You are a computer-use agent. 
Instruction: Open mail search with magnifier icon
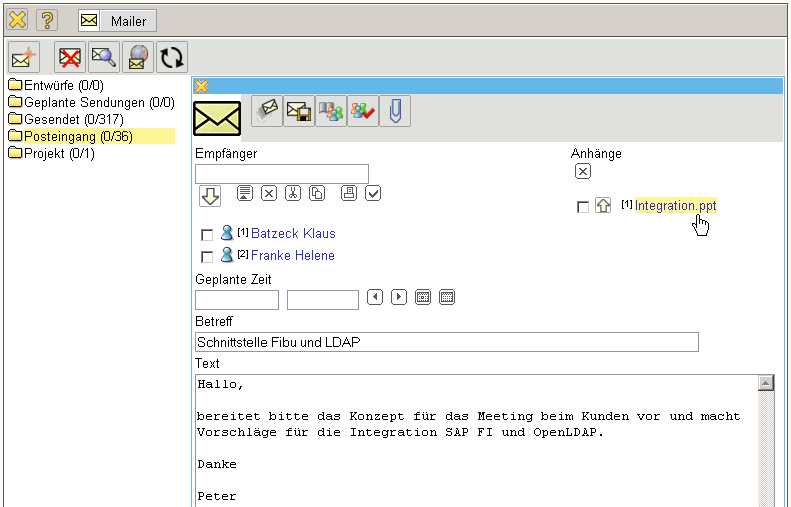(x=103, y=58)
